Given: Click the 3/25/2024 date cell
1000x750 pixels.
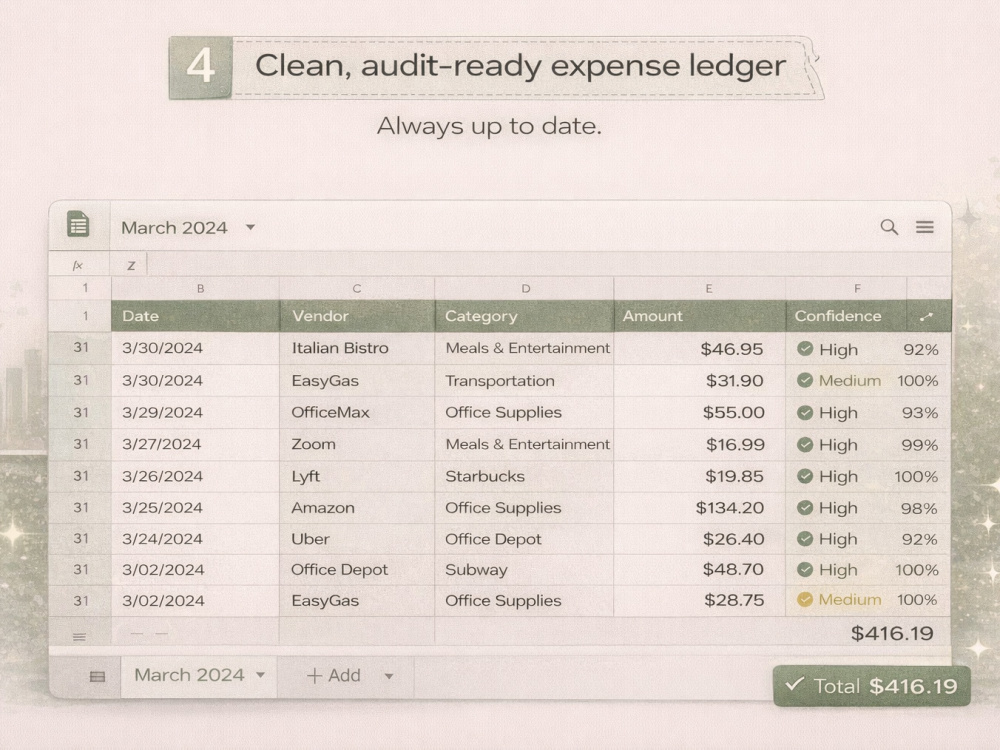Looking at the screenshot, I should pos(195,508).
